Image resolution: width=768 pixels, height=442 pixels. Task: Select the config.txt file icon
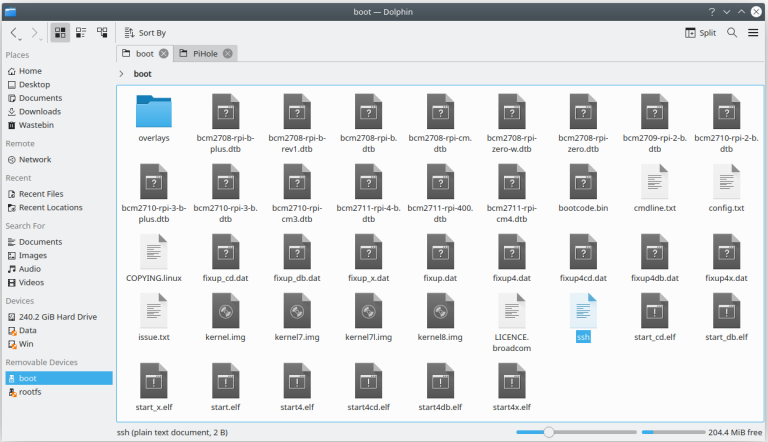pyautogui.click(x=726, y=182)
